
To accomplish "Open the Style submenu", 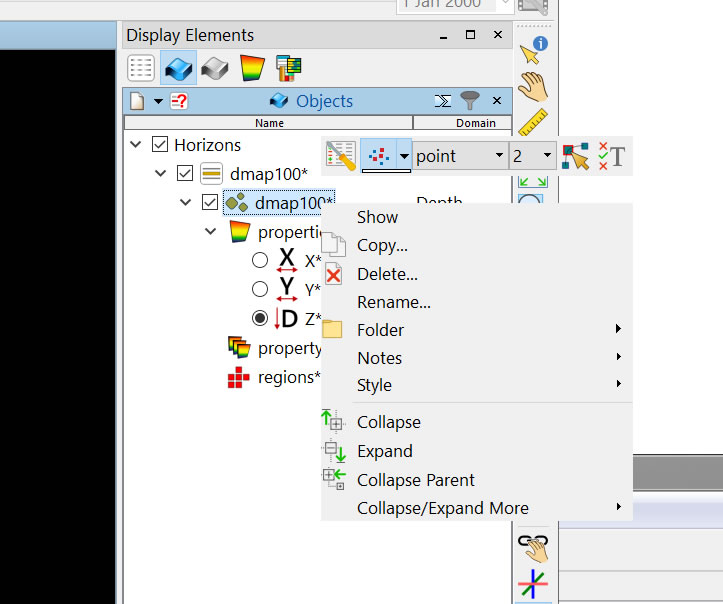I will (x=374, y=385).
